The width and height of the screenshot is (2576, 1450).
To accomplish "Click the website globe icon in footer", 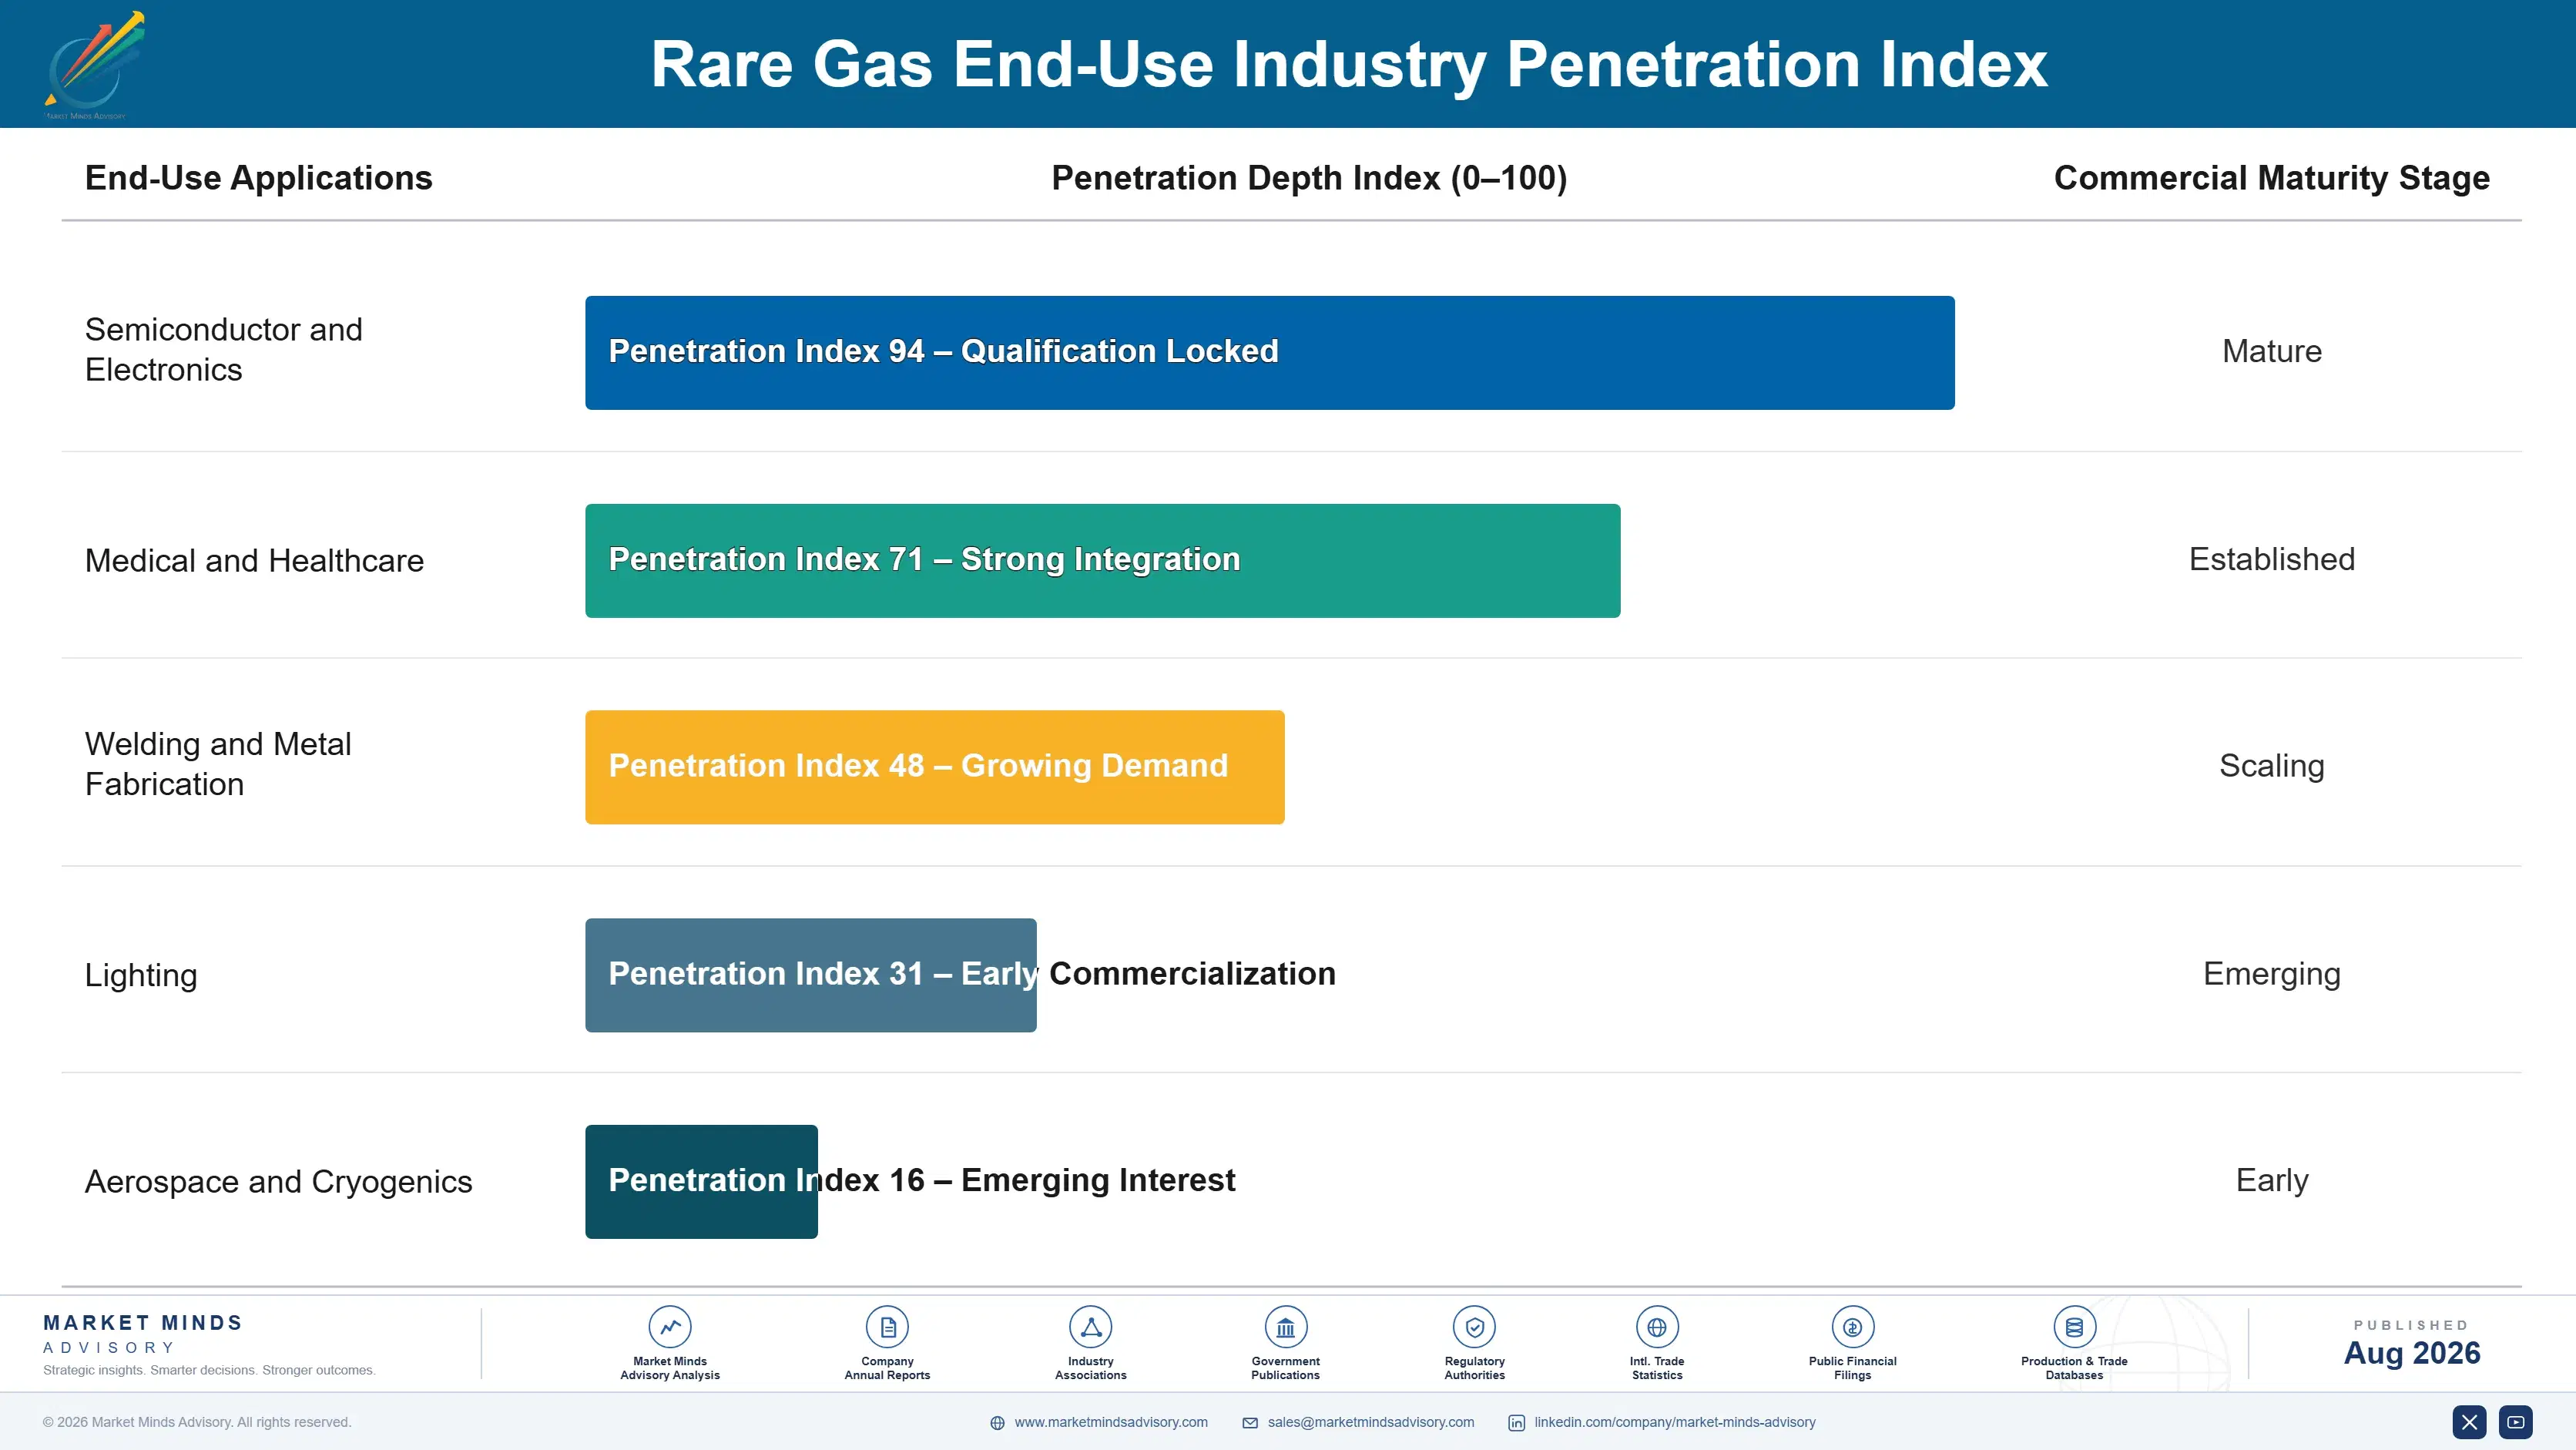I will click(x=997, y=1423).
